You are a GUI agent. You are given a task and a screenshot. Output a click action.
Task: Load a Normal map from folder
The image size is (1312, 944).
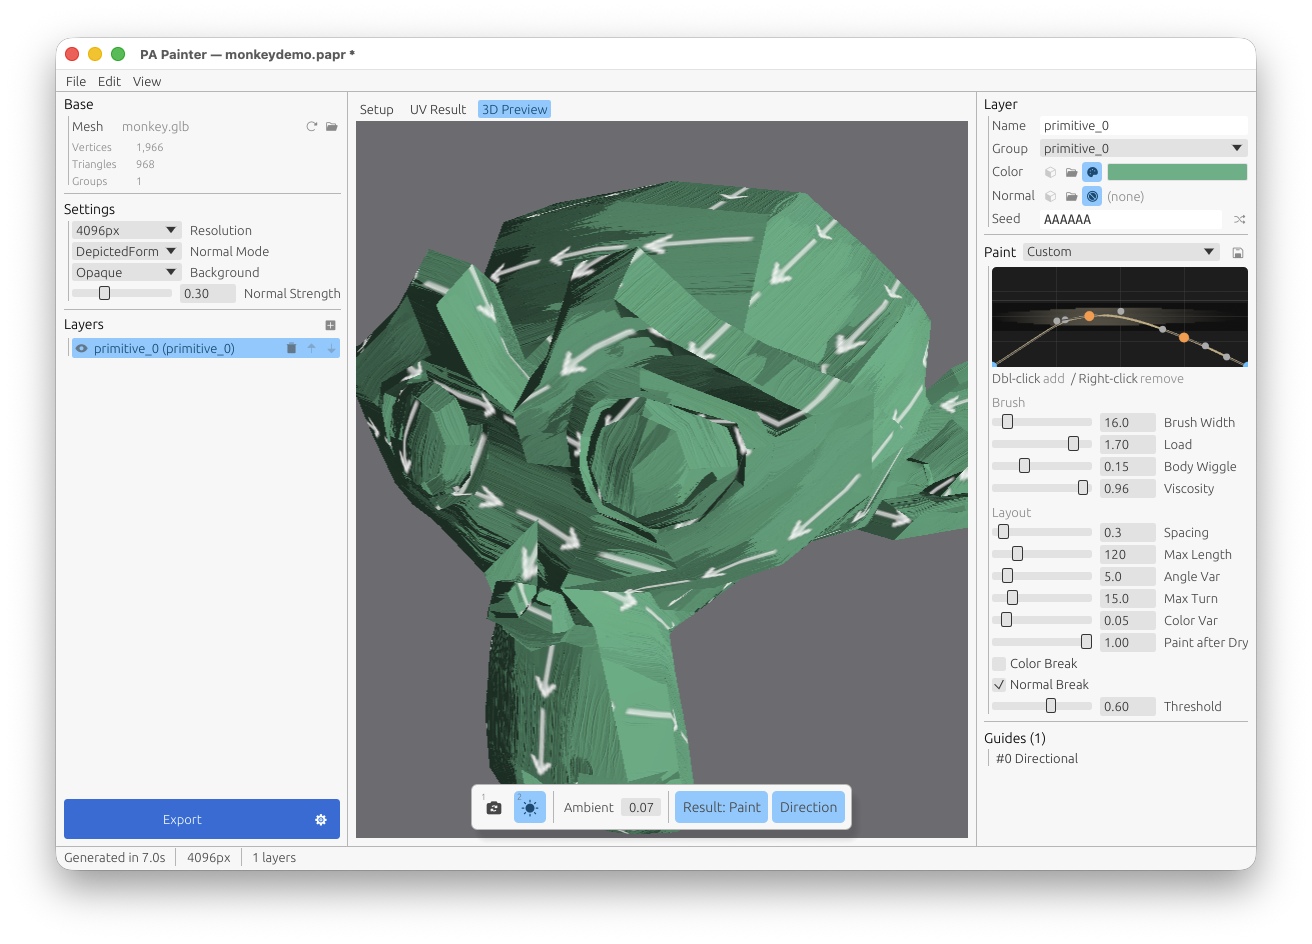coord(1072,196)
